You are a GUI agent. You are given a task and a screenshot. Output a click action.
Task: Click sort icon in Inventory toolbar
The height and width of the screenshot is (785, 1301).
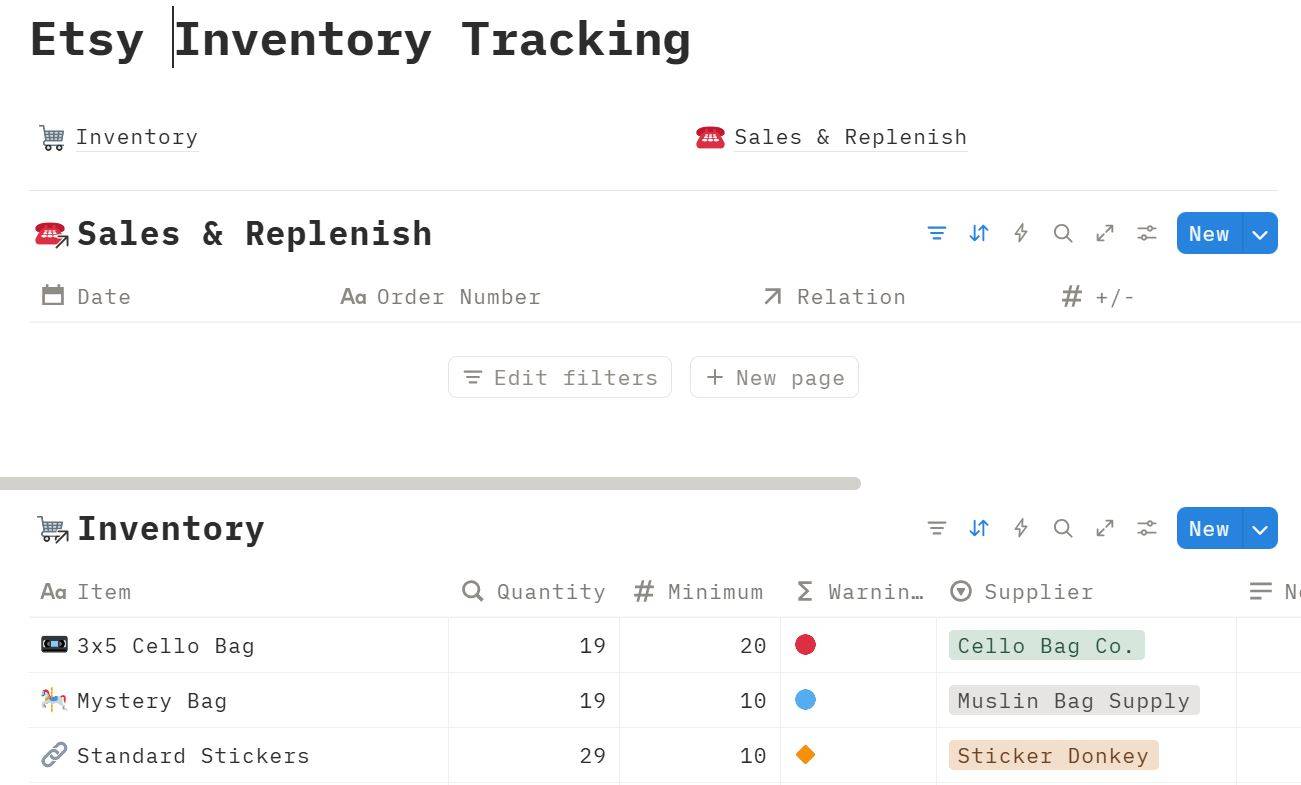pyautogui.click(x=979, y=529)
